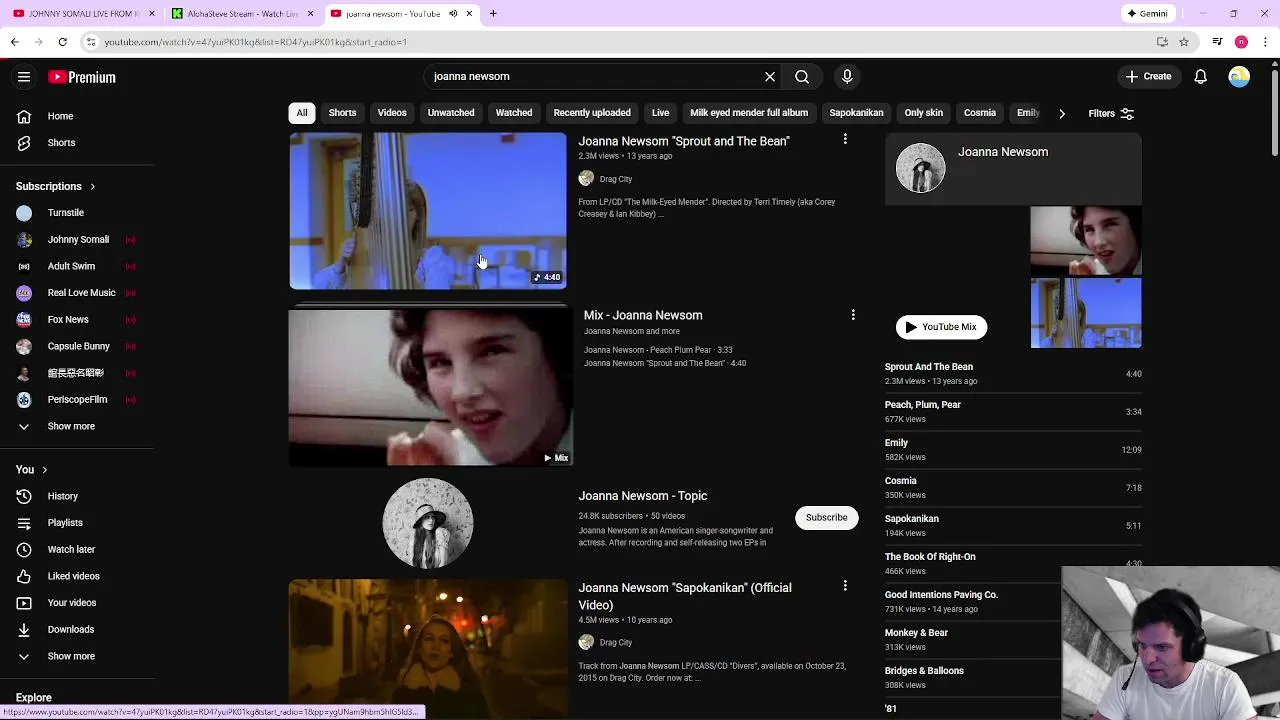Open the hamburger guide menu

(x=24, y=77)
